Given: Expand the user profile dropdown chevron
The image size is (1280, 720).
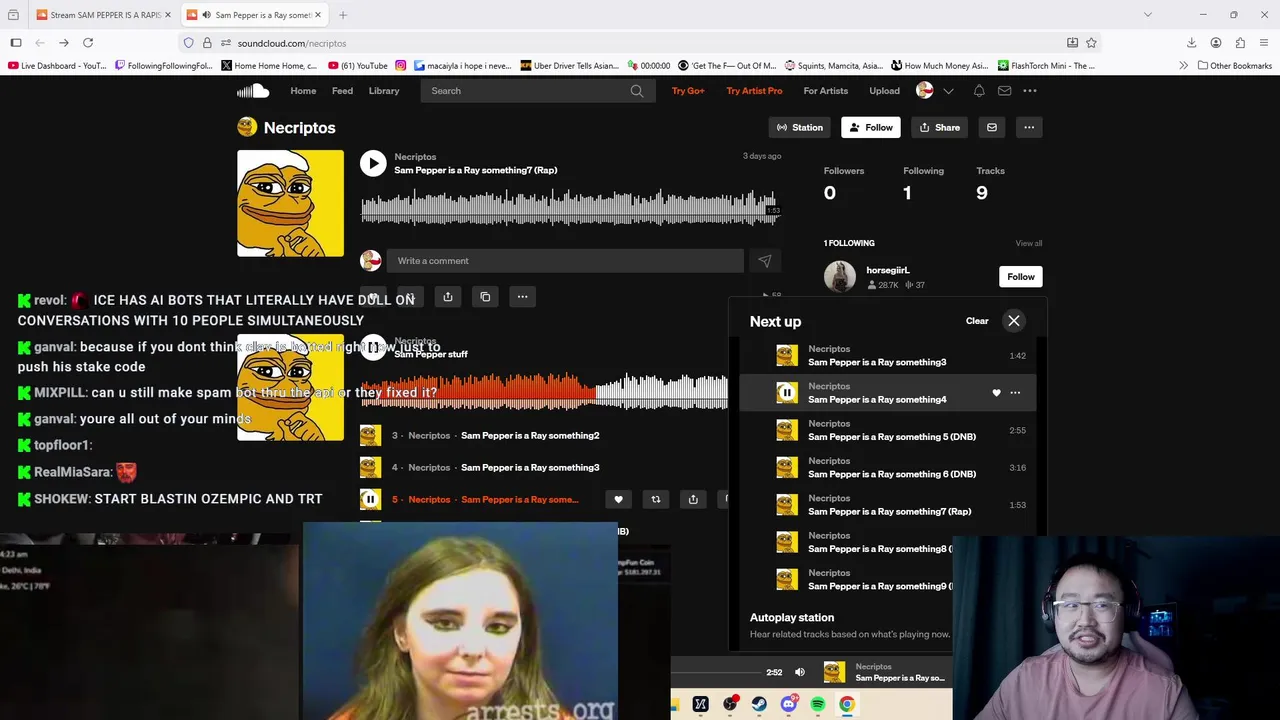Looking at the screenshot, I should (948, 91).
